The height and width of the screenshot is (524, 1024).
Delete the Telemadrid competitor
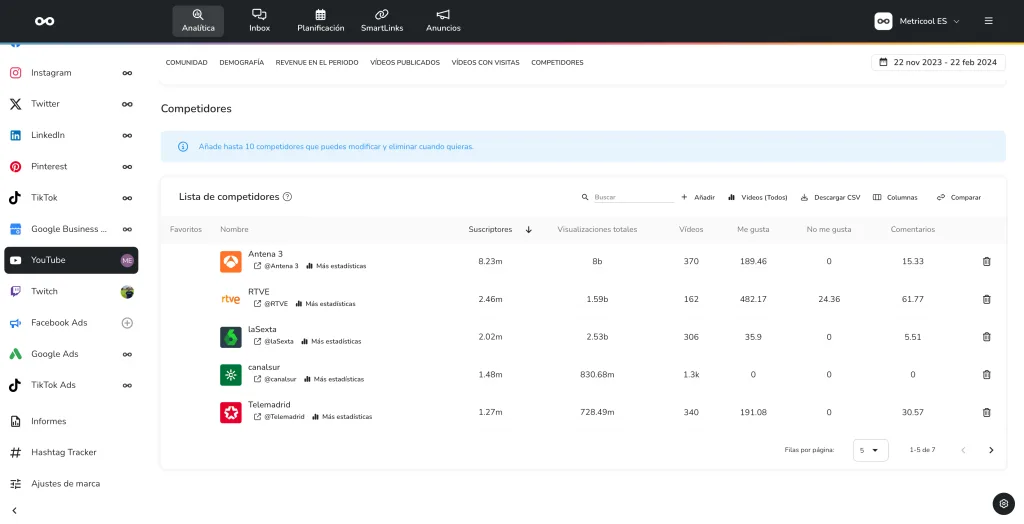[x=986, y=413]
